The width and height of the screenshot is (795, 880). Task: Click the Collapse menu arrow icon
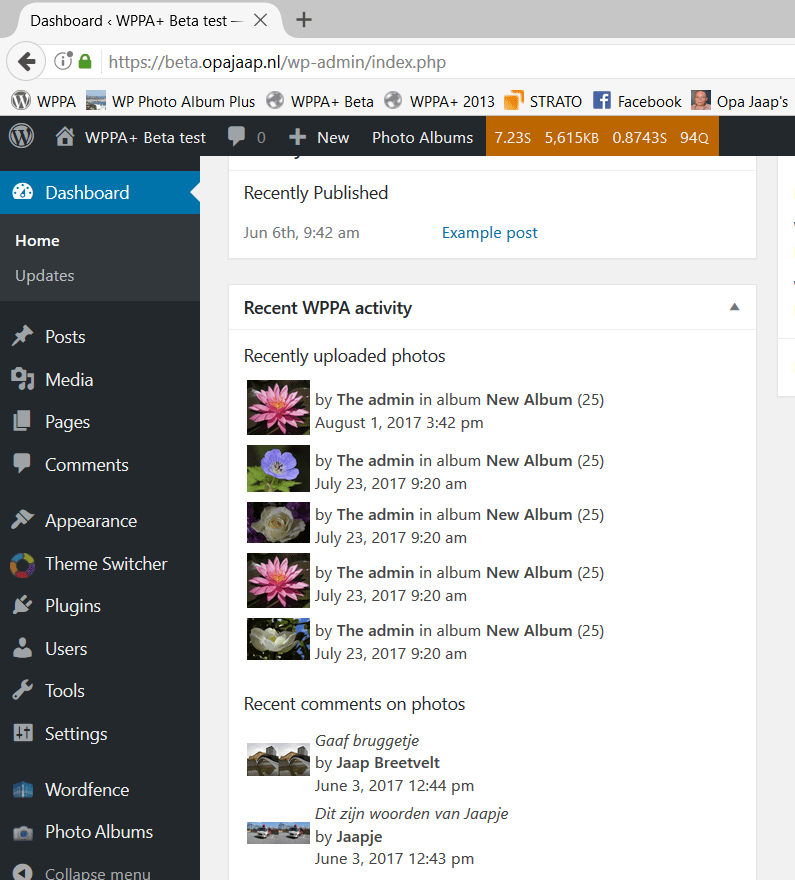pos(22,872)
